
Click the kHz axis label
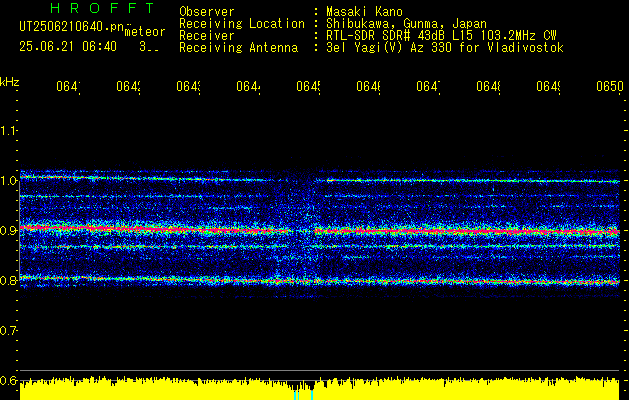[x=10, y=82]
